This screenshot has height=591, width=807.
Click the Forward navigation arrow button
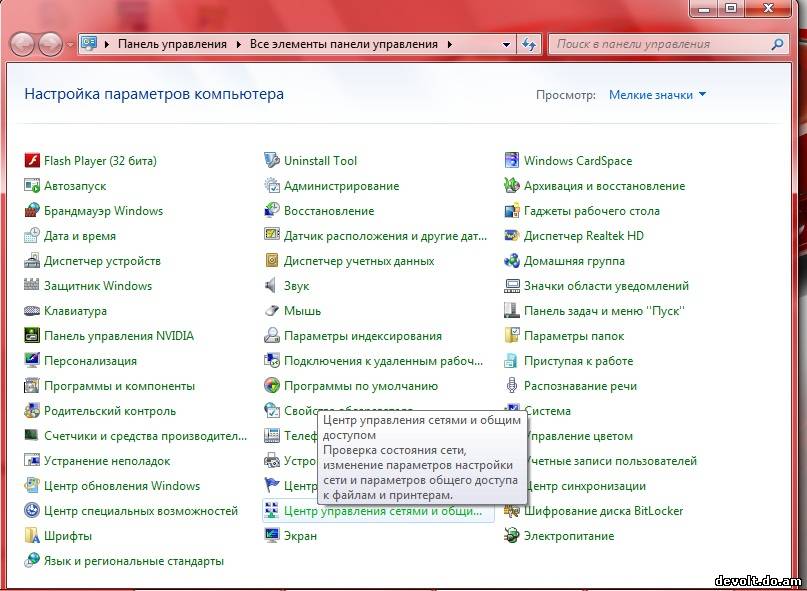[50, 44]
